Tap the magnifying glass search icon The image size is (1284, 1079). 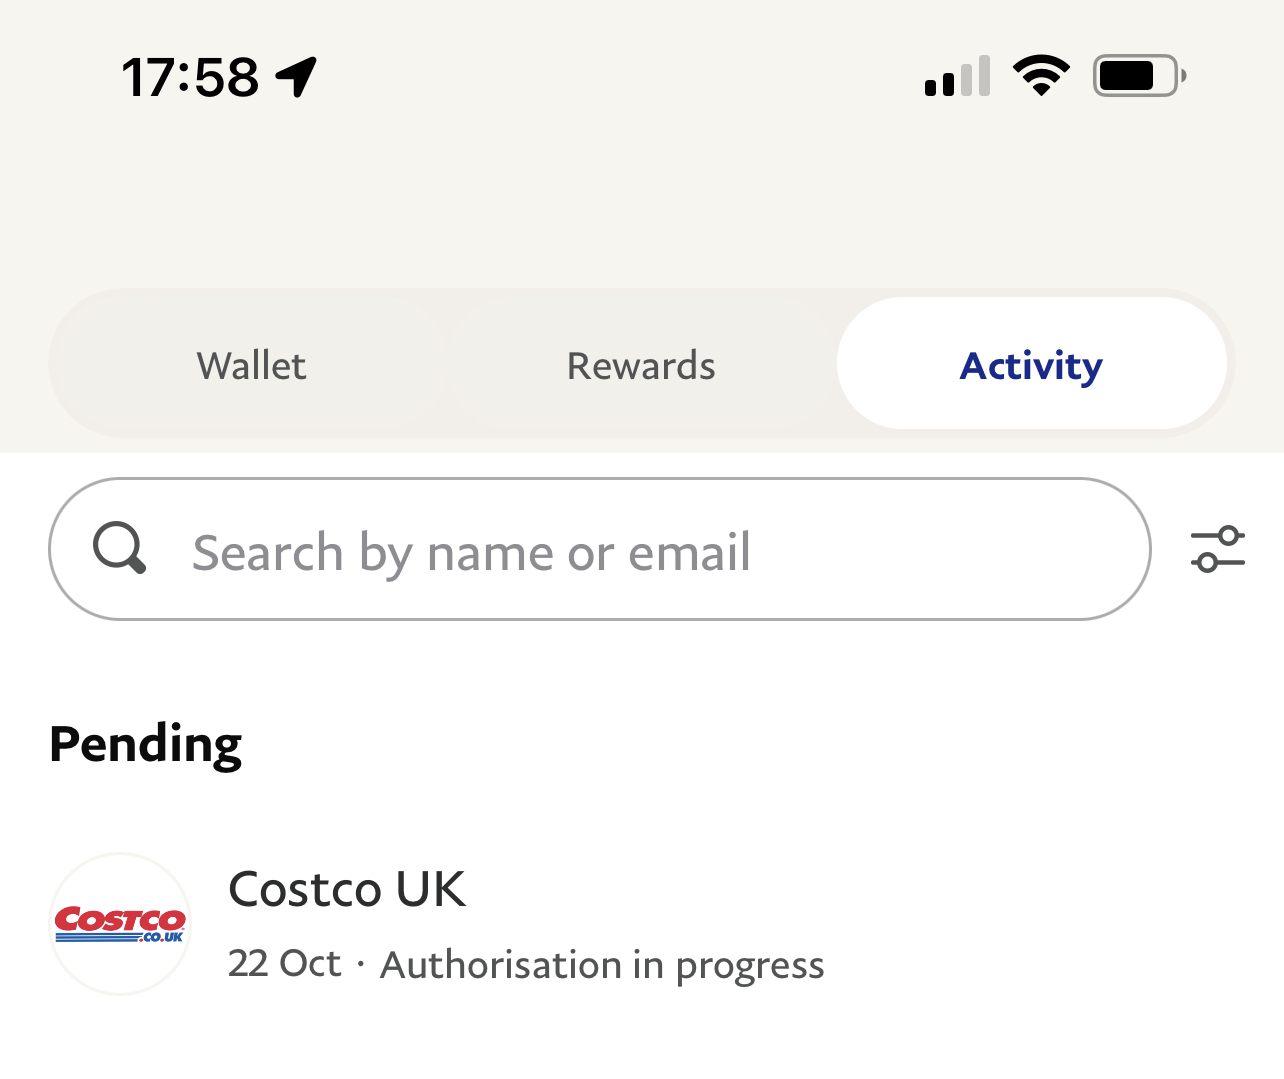(120, 548)
